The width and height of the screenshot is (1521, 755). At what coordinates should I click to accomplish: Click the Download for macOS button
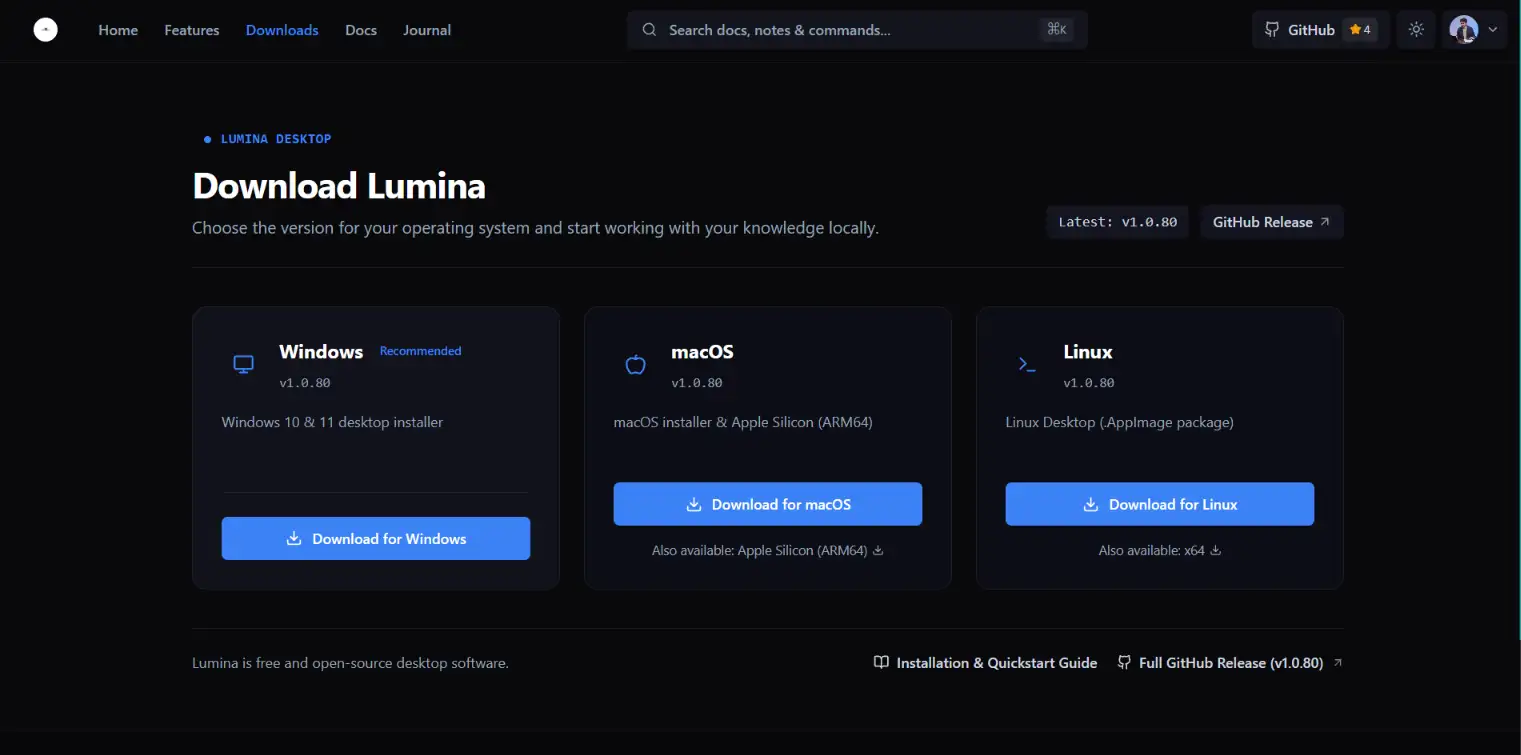pos(768,504)
